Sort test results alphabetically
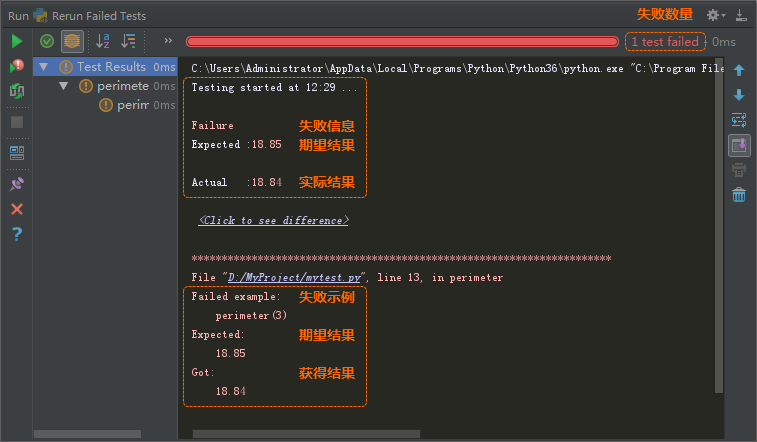 click(x=102, y=41)
